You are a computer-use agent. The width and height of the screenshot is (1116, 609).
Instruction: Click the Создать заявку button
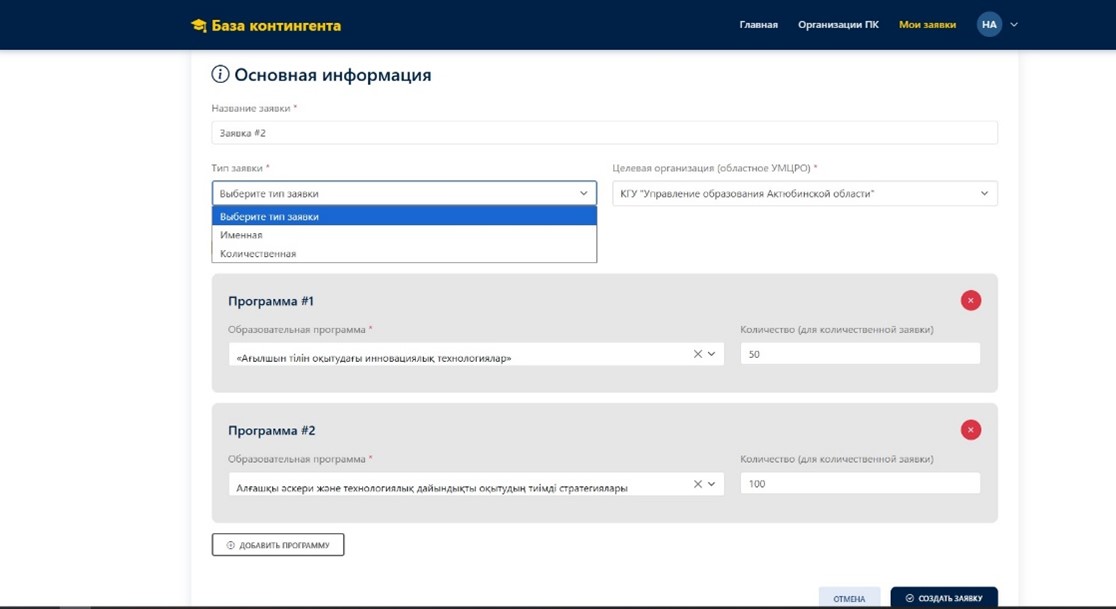(x=943, y=598)
